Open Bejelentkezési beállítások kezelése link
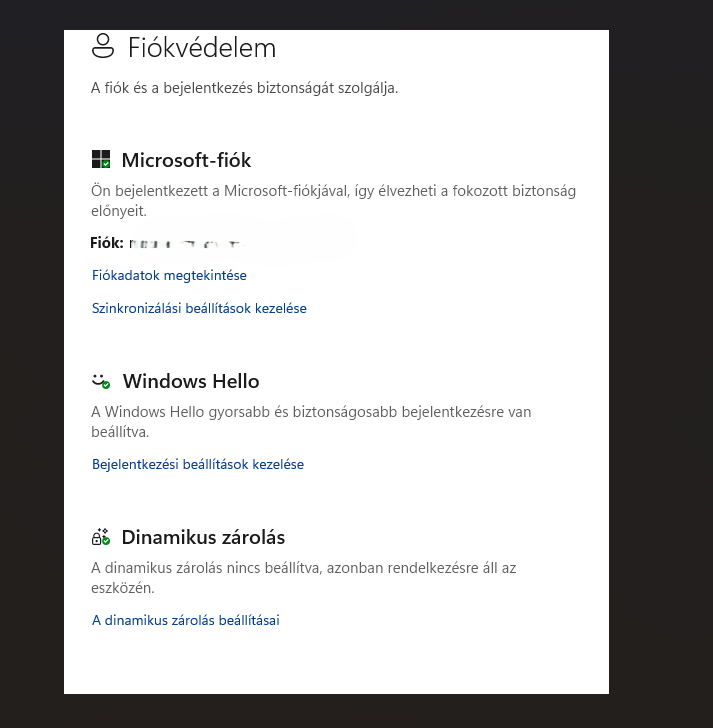 pyautogui.click(x=198, y=464)
